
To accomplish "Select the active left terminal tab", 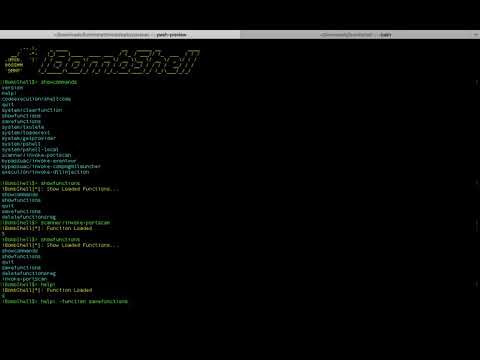I will click(120, 35).
